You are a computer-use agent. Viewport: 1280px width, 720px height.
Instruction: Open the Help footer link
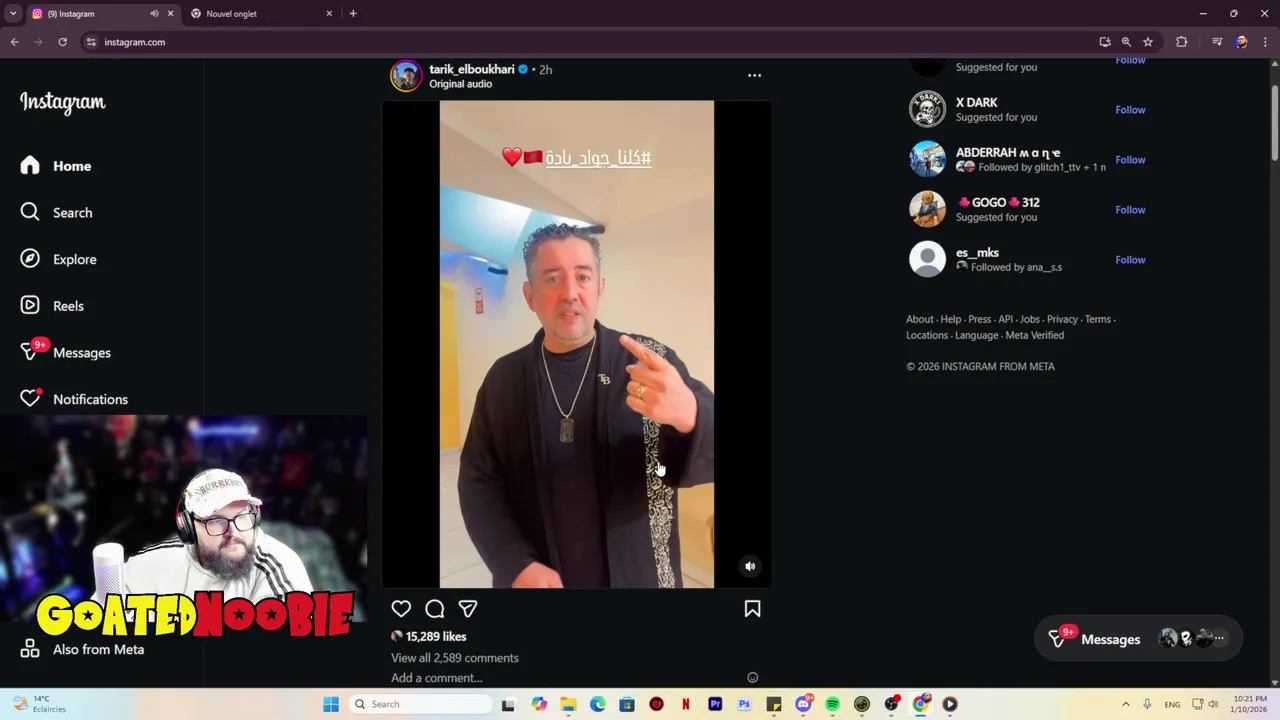[x=950, y=320]
